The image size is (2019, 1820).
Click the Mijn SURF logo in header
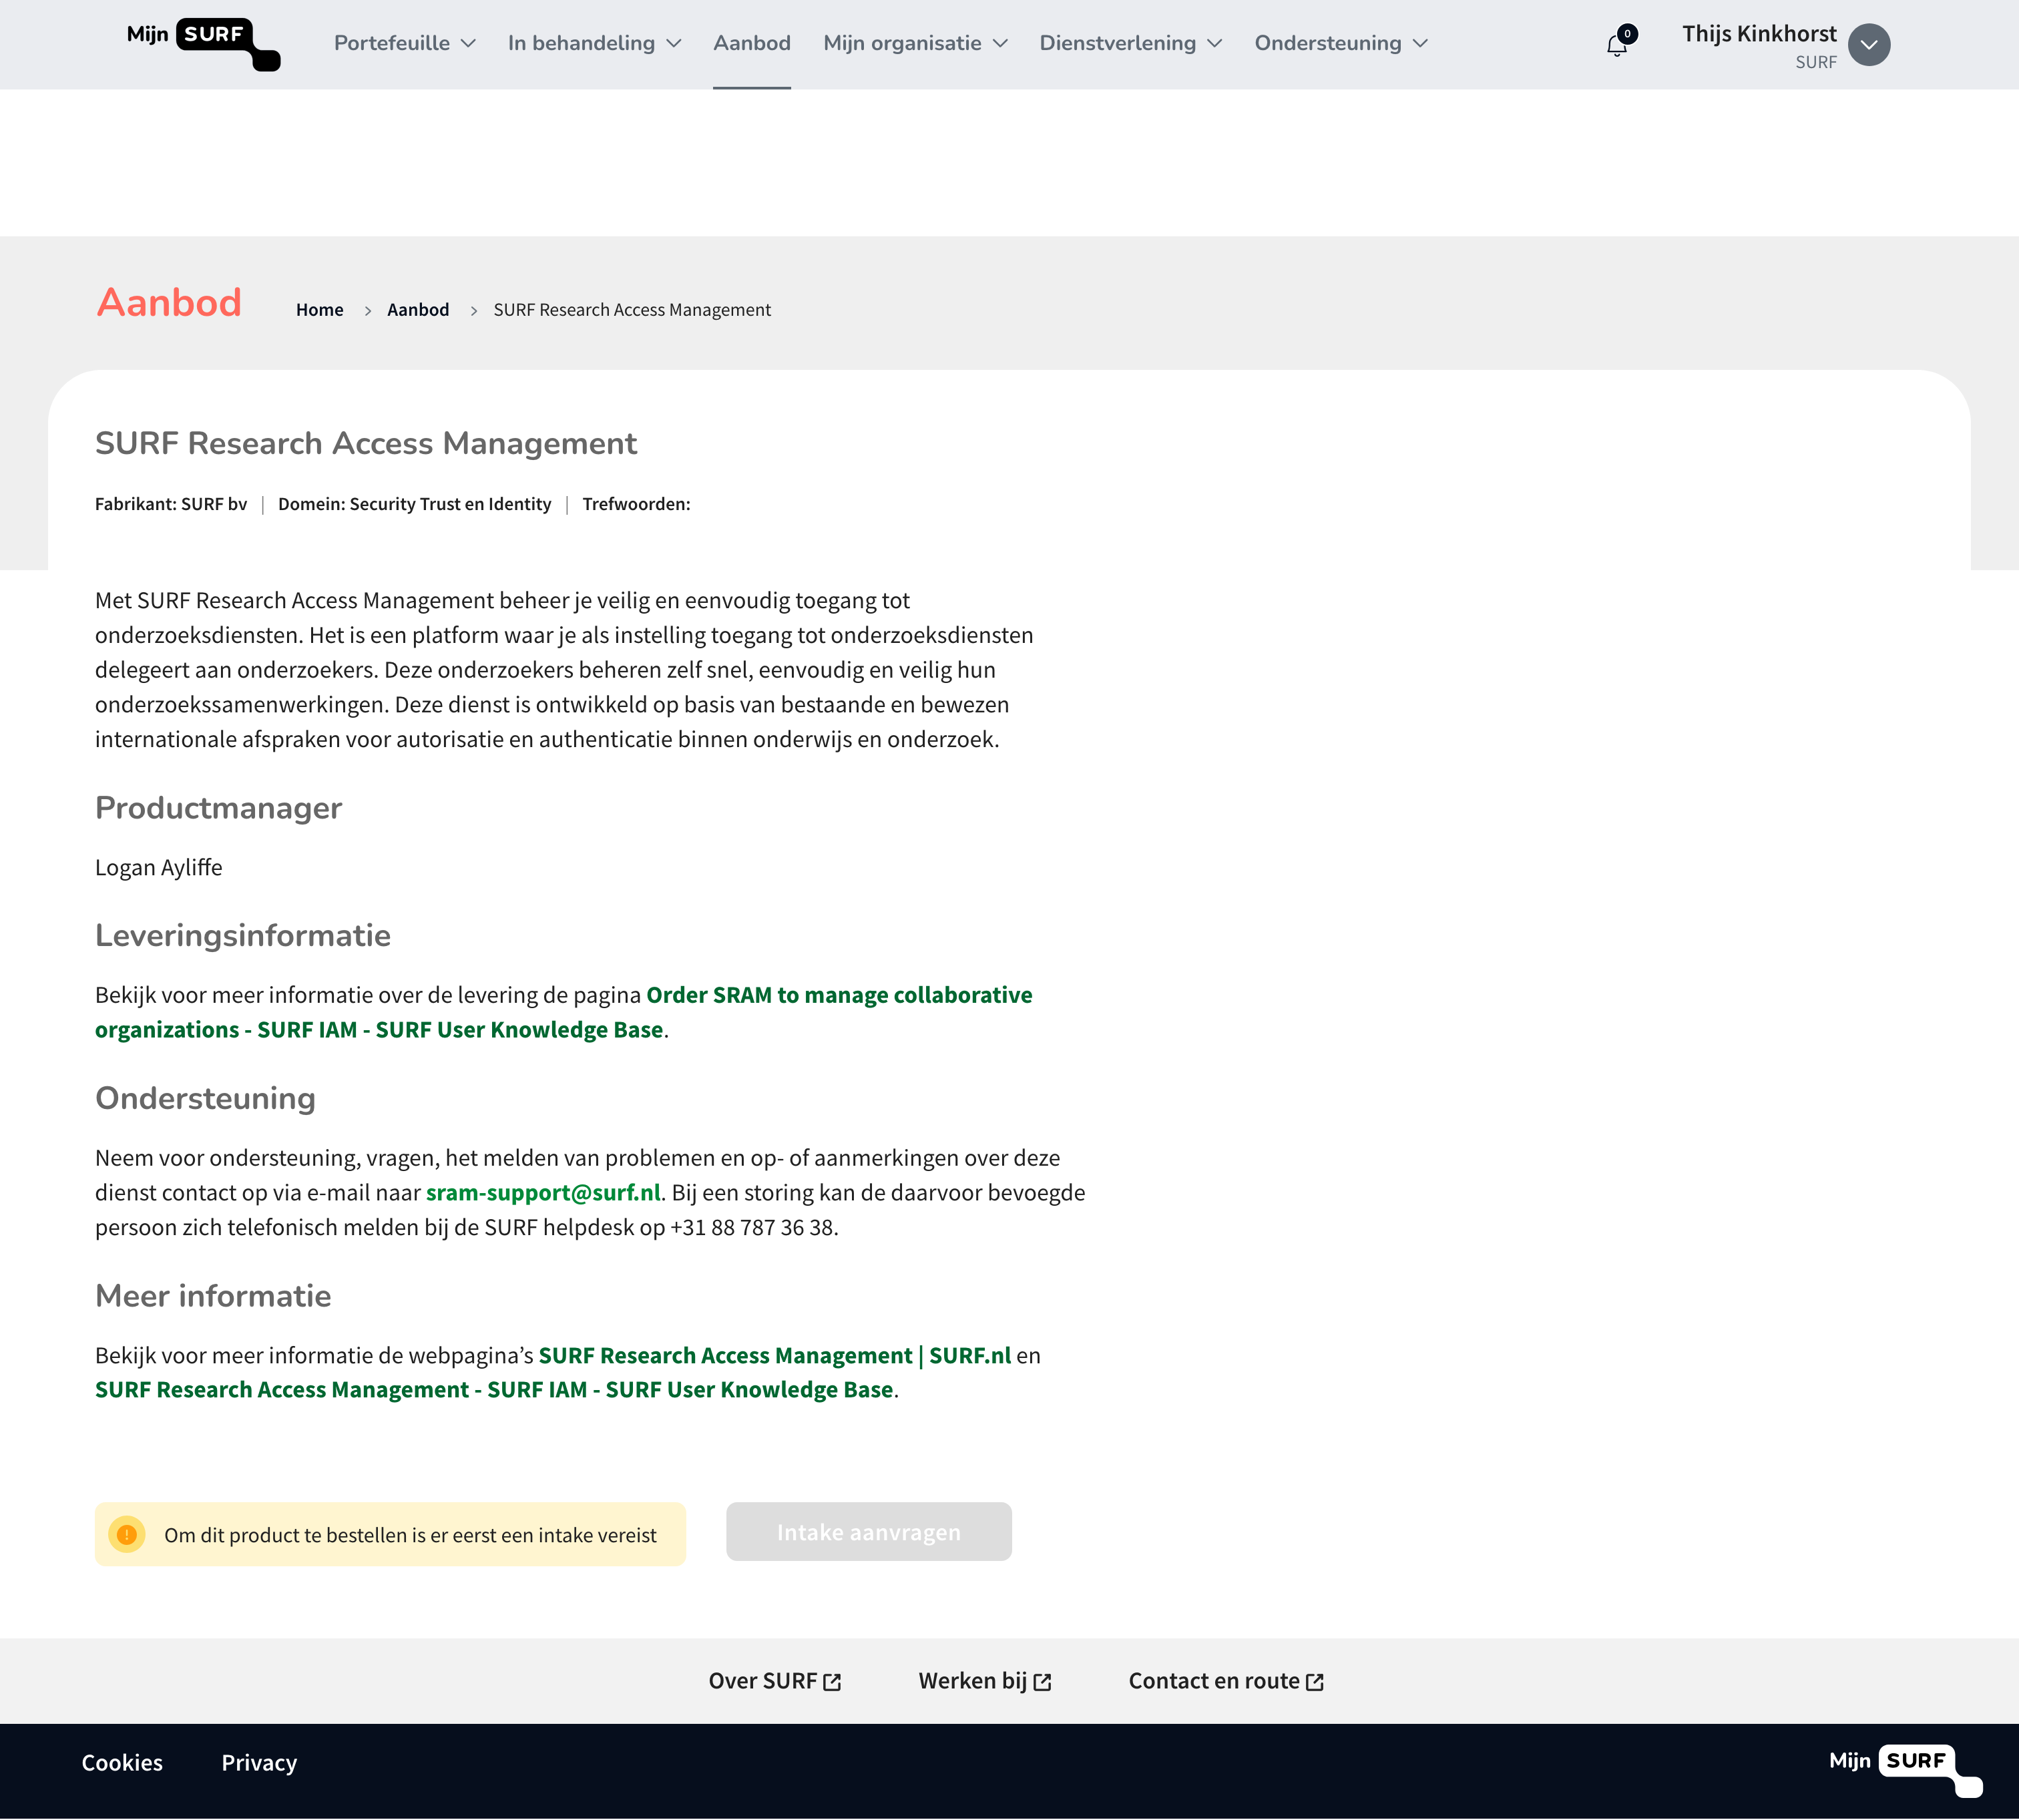(x=203, y=44)
